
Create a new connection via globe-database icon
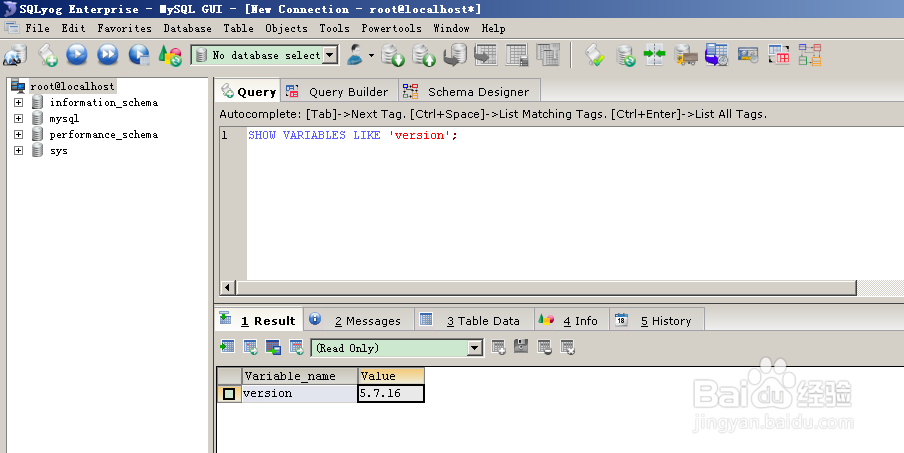click(x=16, y=55)
